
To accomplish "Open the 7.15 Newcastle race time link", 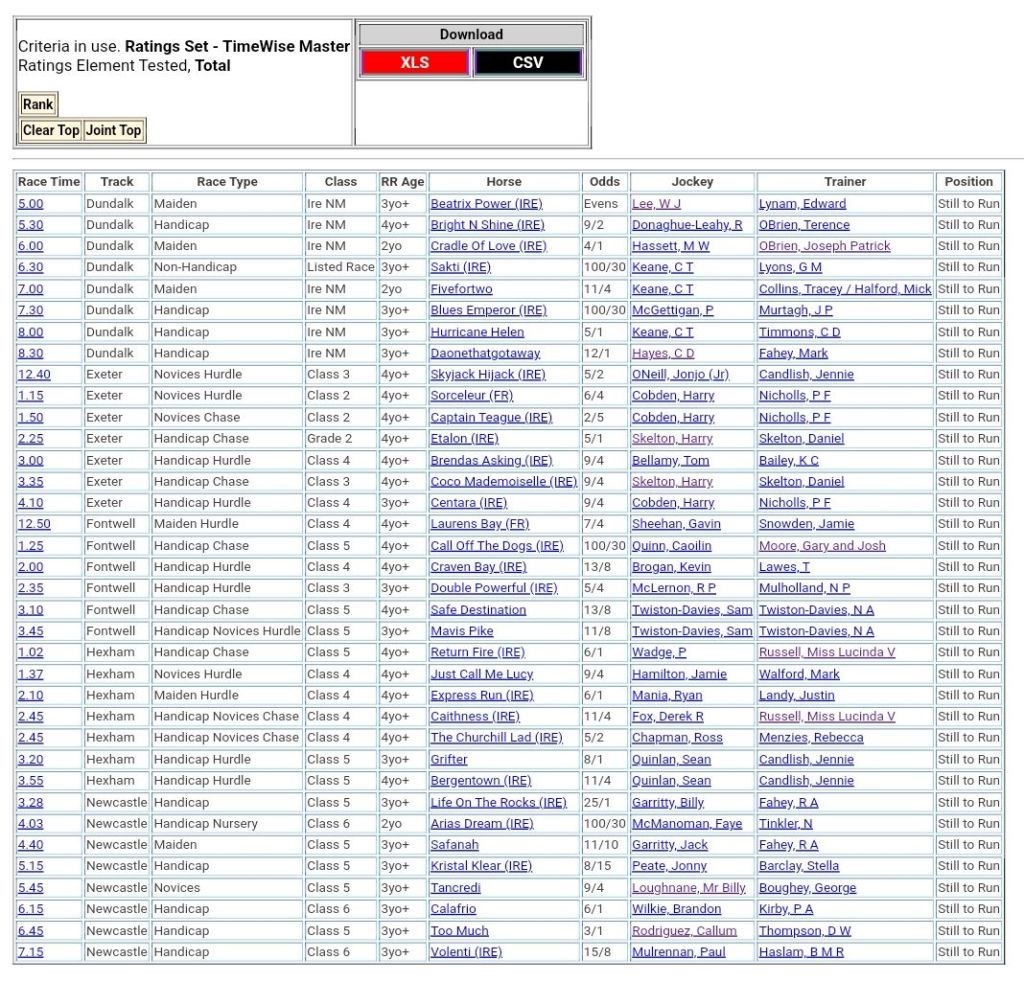I will [x=30, y=952].
